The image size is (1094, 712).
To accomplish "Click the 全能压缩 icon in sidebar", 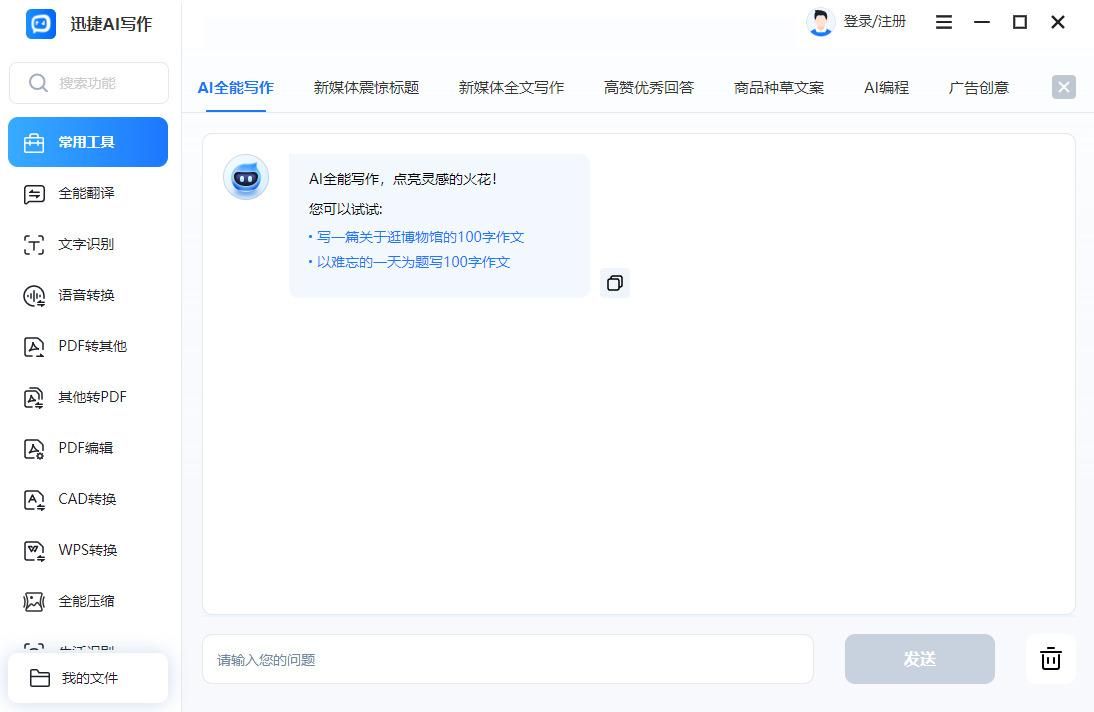I will coord(34,601).
